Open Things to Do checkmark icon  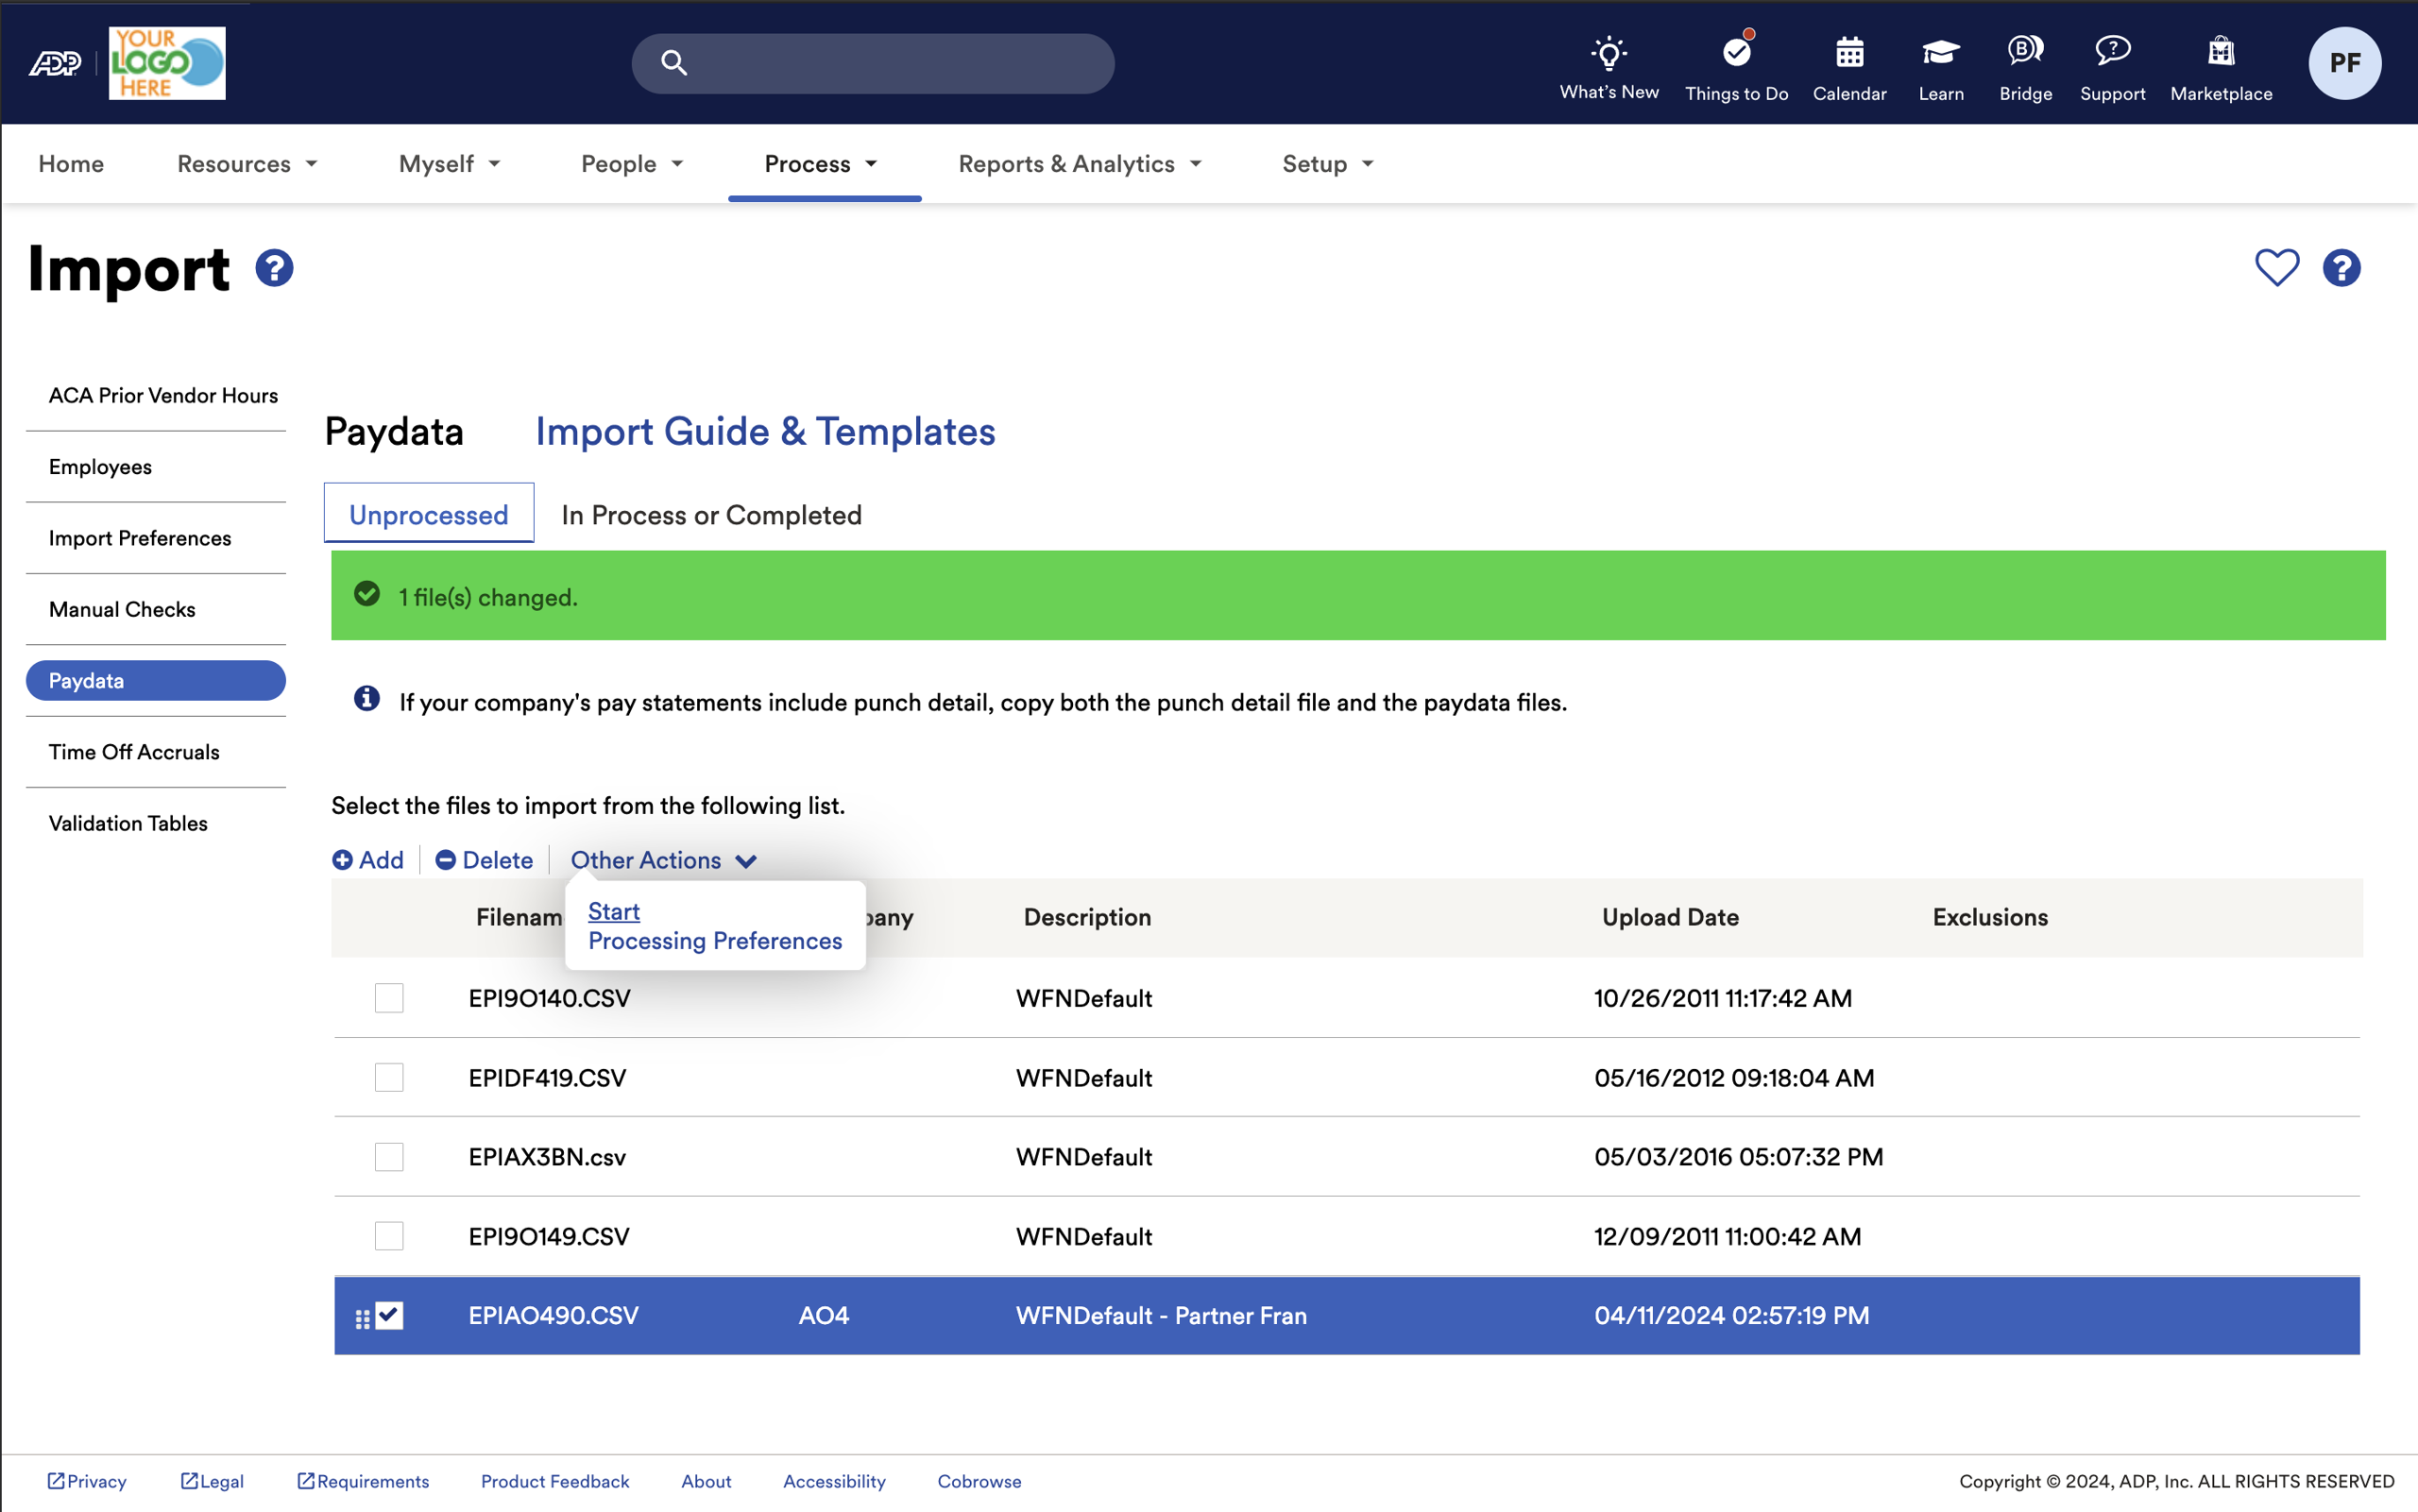tap(1737, 51)
